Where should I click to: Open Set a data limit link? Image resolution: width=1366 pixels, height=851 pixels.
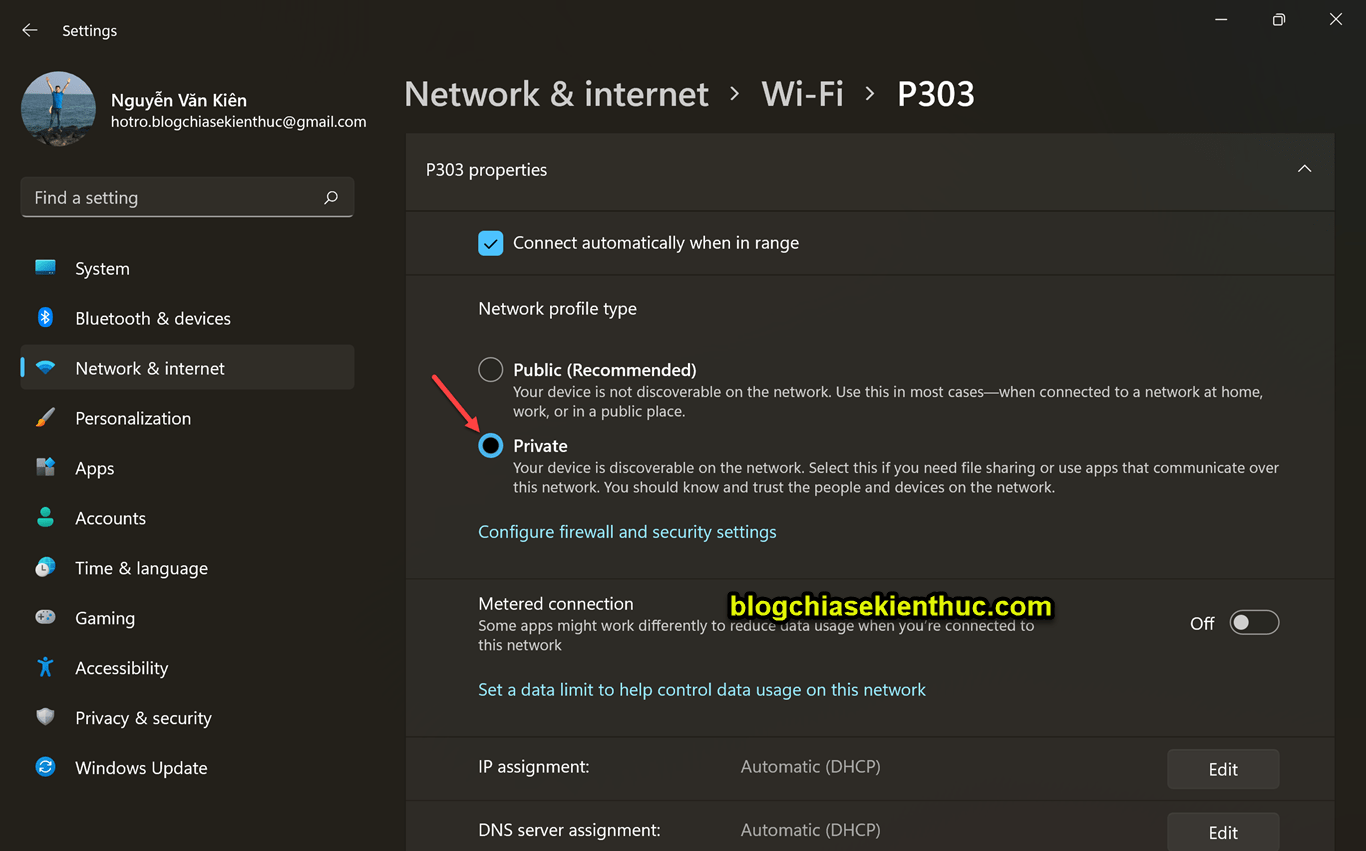pyautogui.click(x=702, y=690)
